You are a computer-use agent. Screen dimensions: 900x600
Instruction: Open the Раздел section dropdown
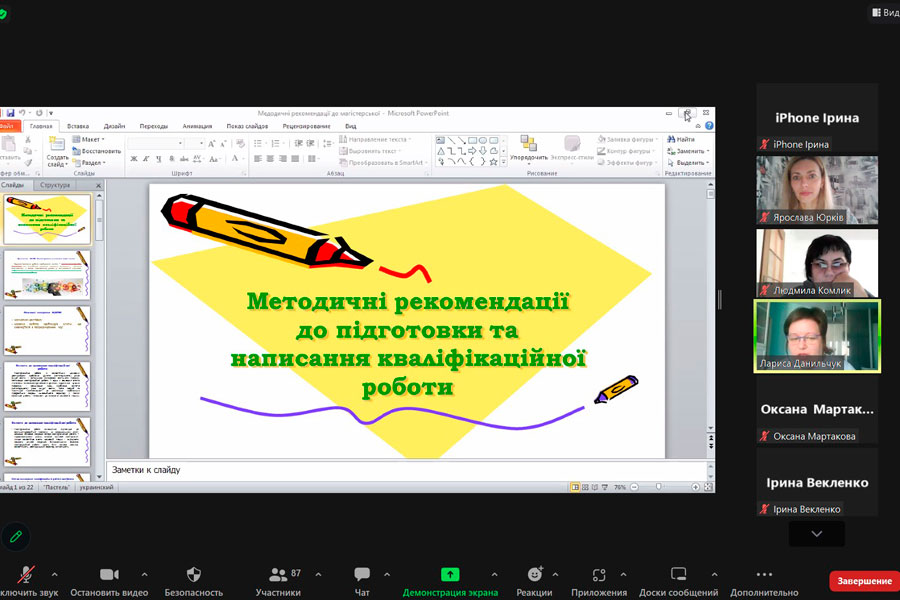pos(90,162)
